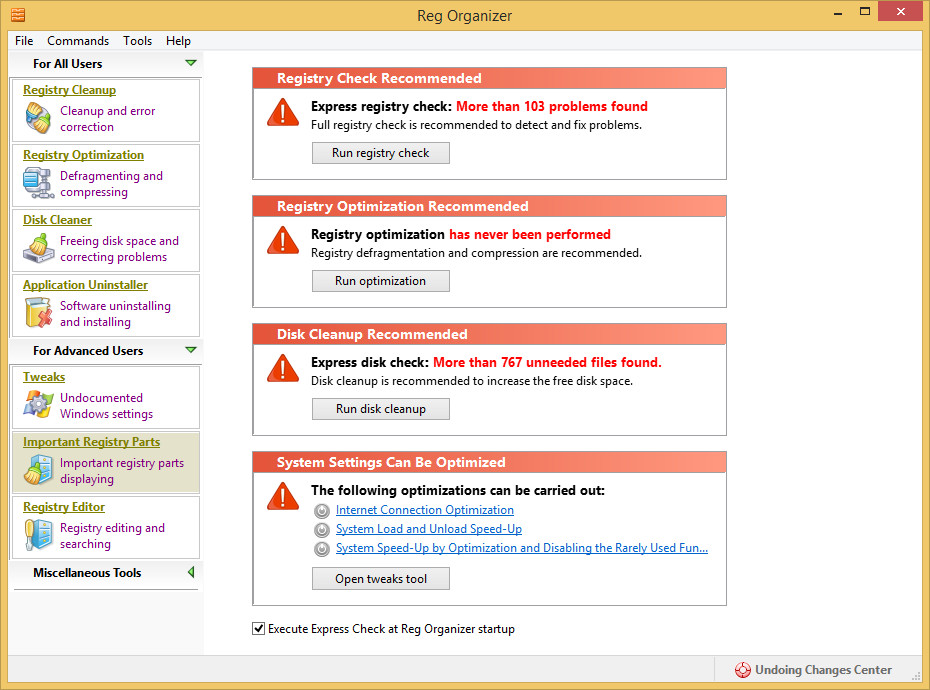Select the Internet Connection Optimization bullet

[322, 510]
